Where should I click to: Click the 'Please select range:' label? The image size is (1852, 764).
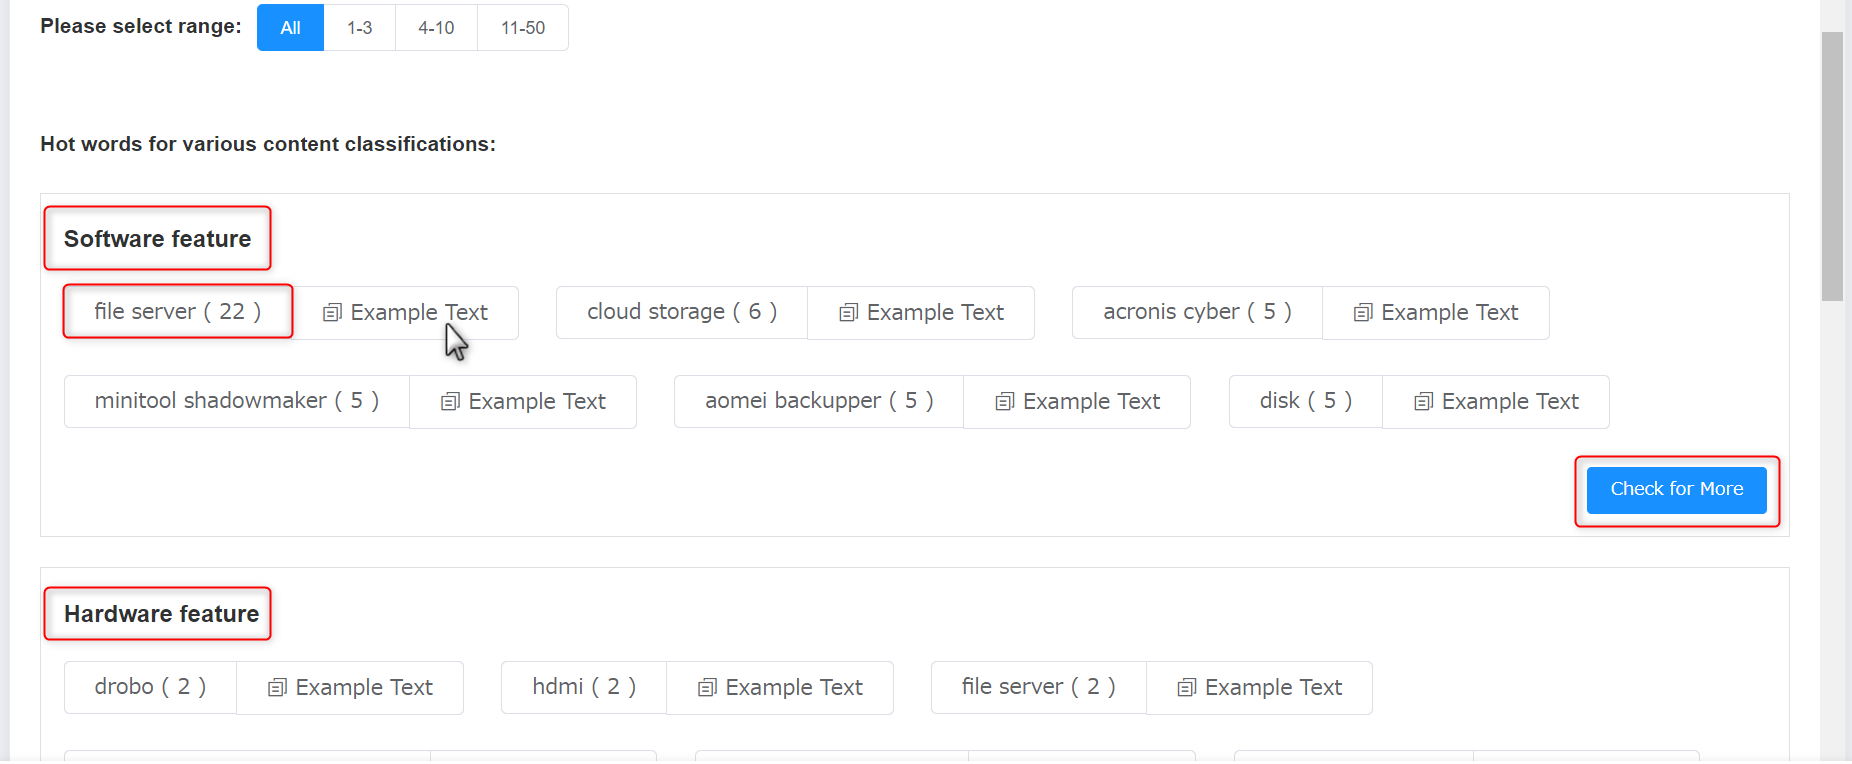[x=141, y=27]
